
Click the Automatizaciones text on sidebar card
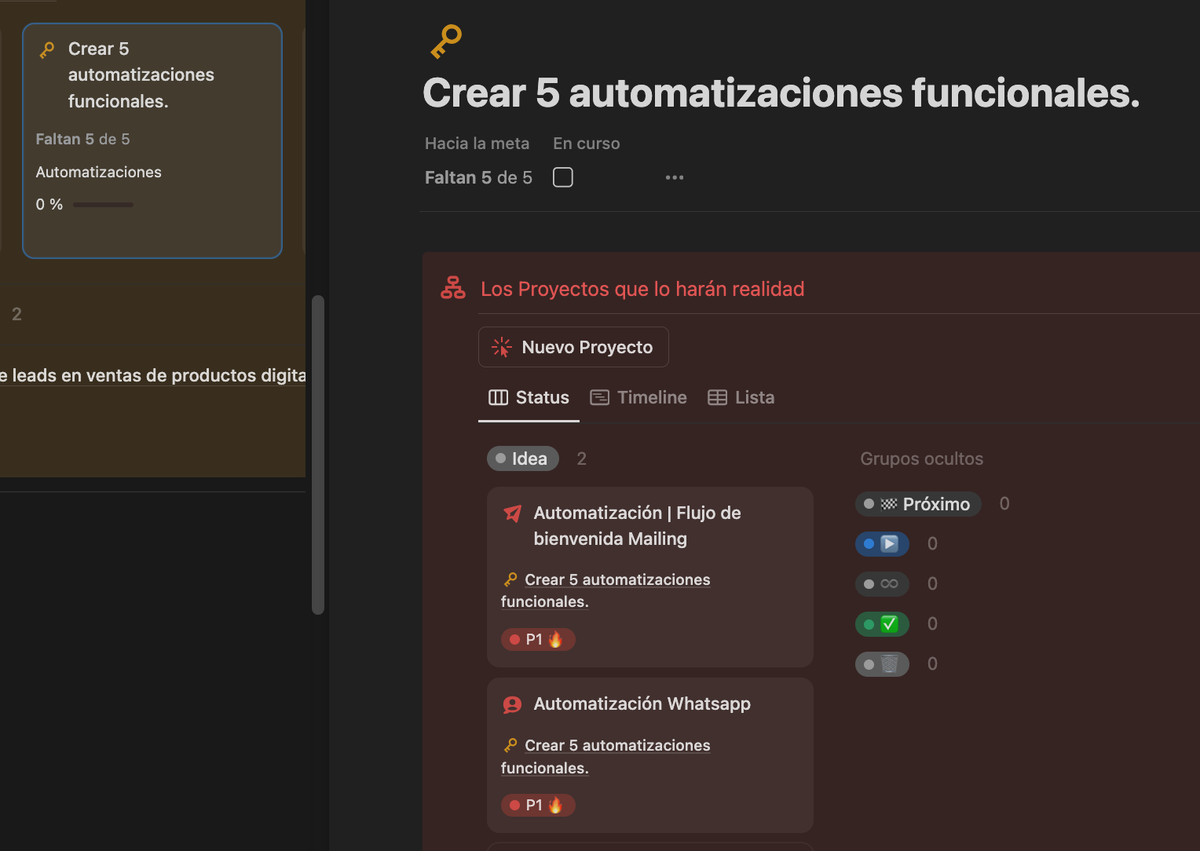(99, 173)
